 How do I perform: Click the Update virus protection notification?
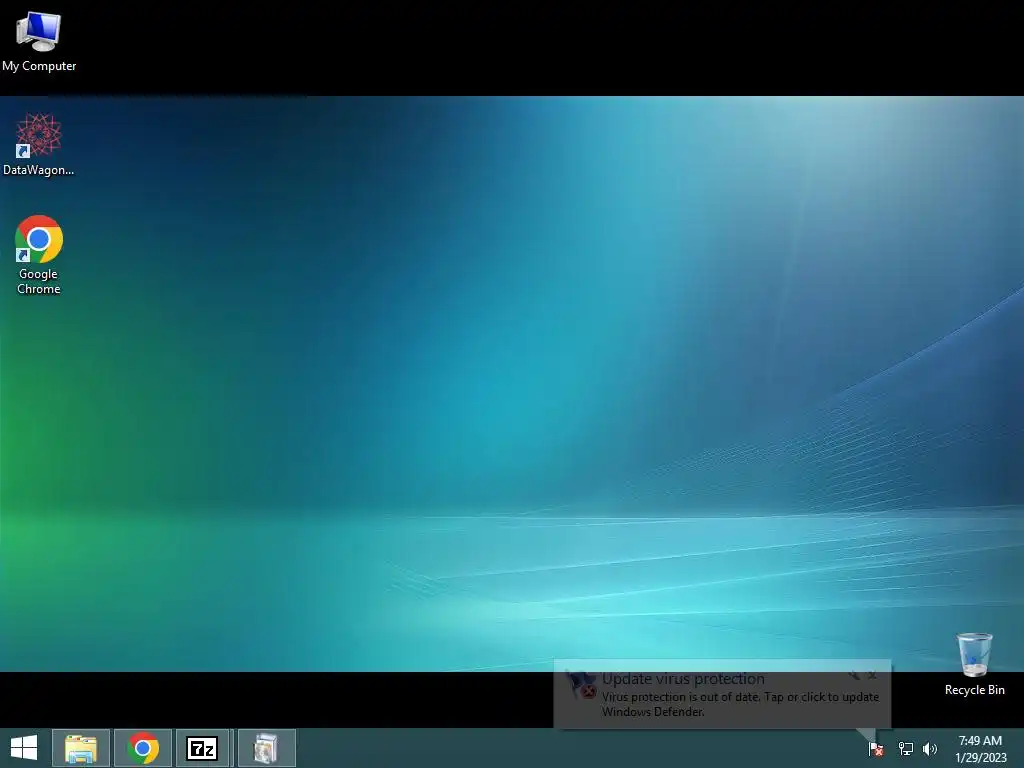click(722, 694)
